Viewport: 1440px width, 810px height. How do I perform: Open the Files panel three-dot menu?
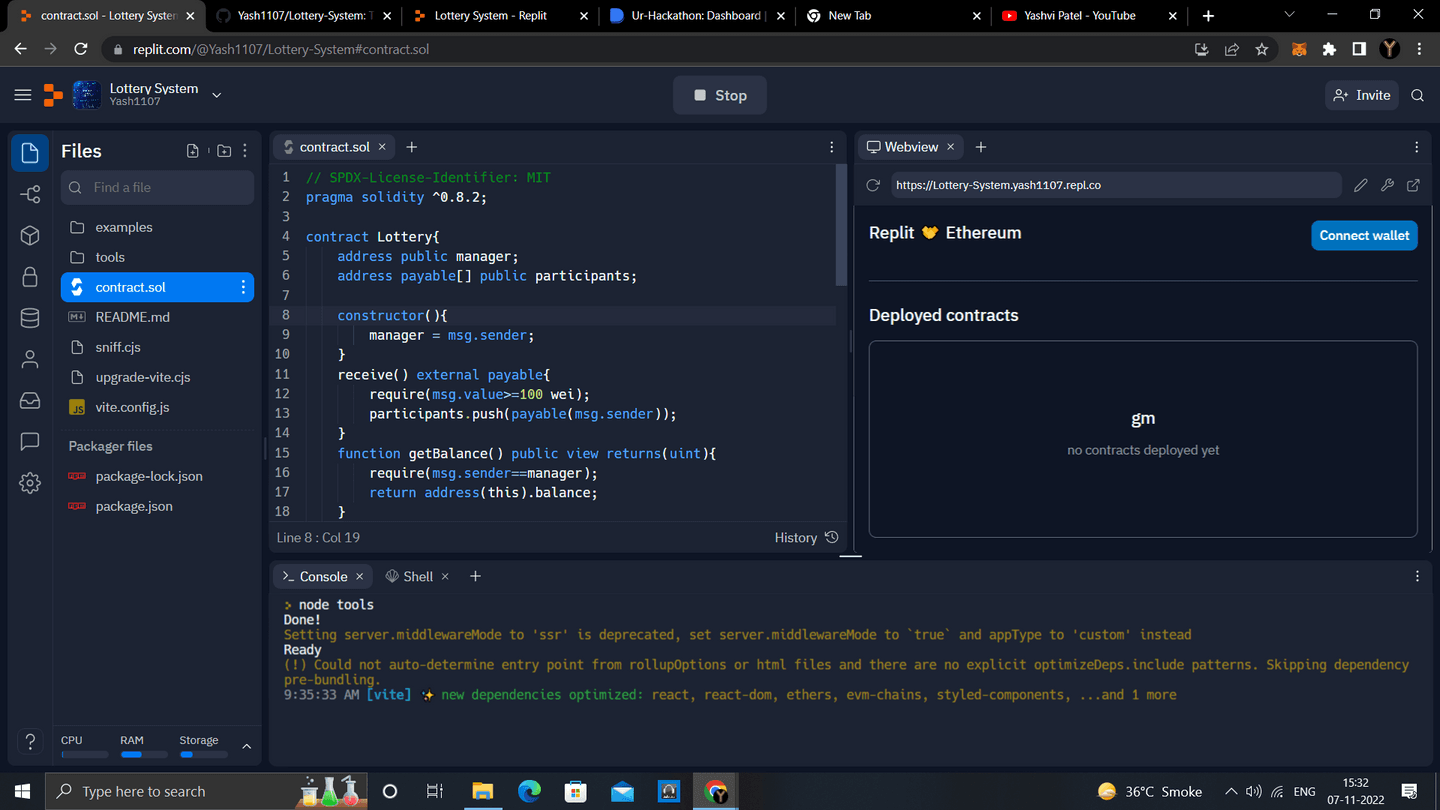(245, 151)
